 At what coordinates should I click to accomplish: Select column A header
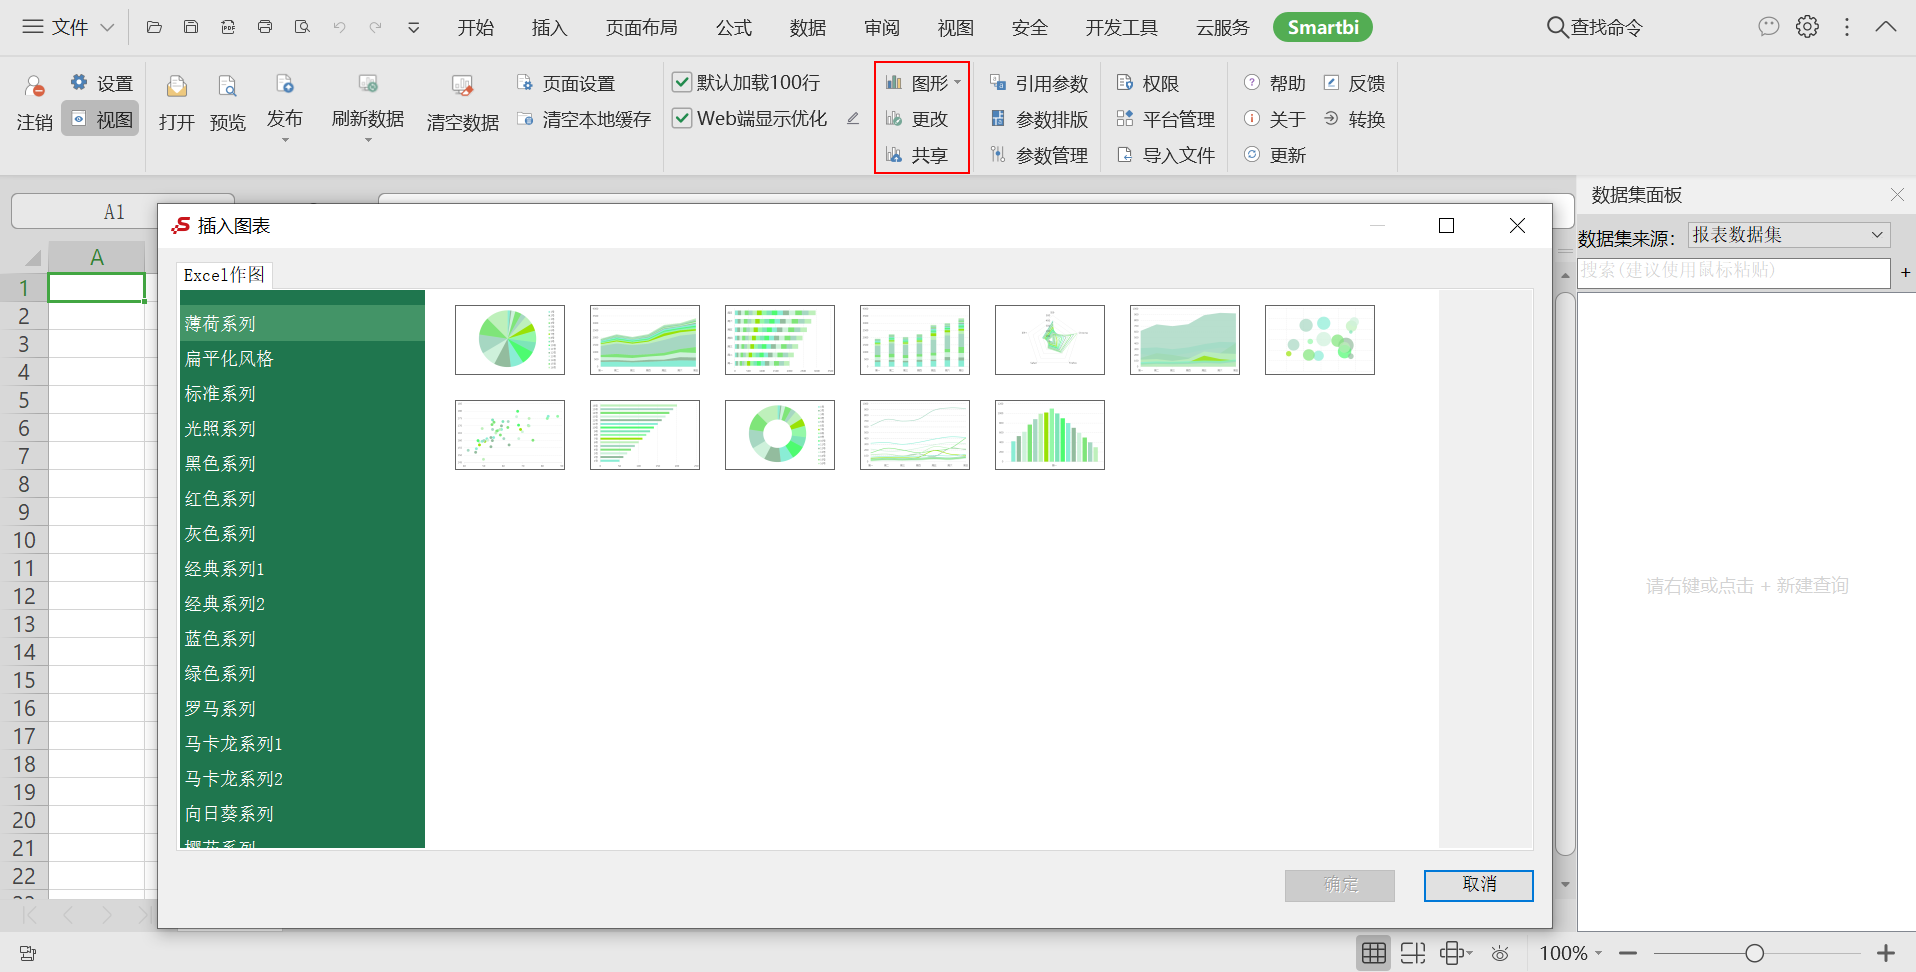(x=97, y=258)
